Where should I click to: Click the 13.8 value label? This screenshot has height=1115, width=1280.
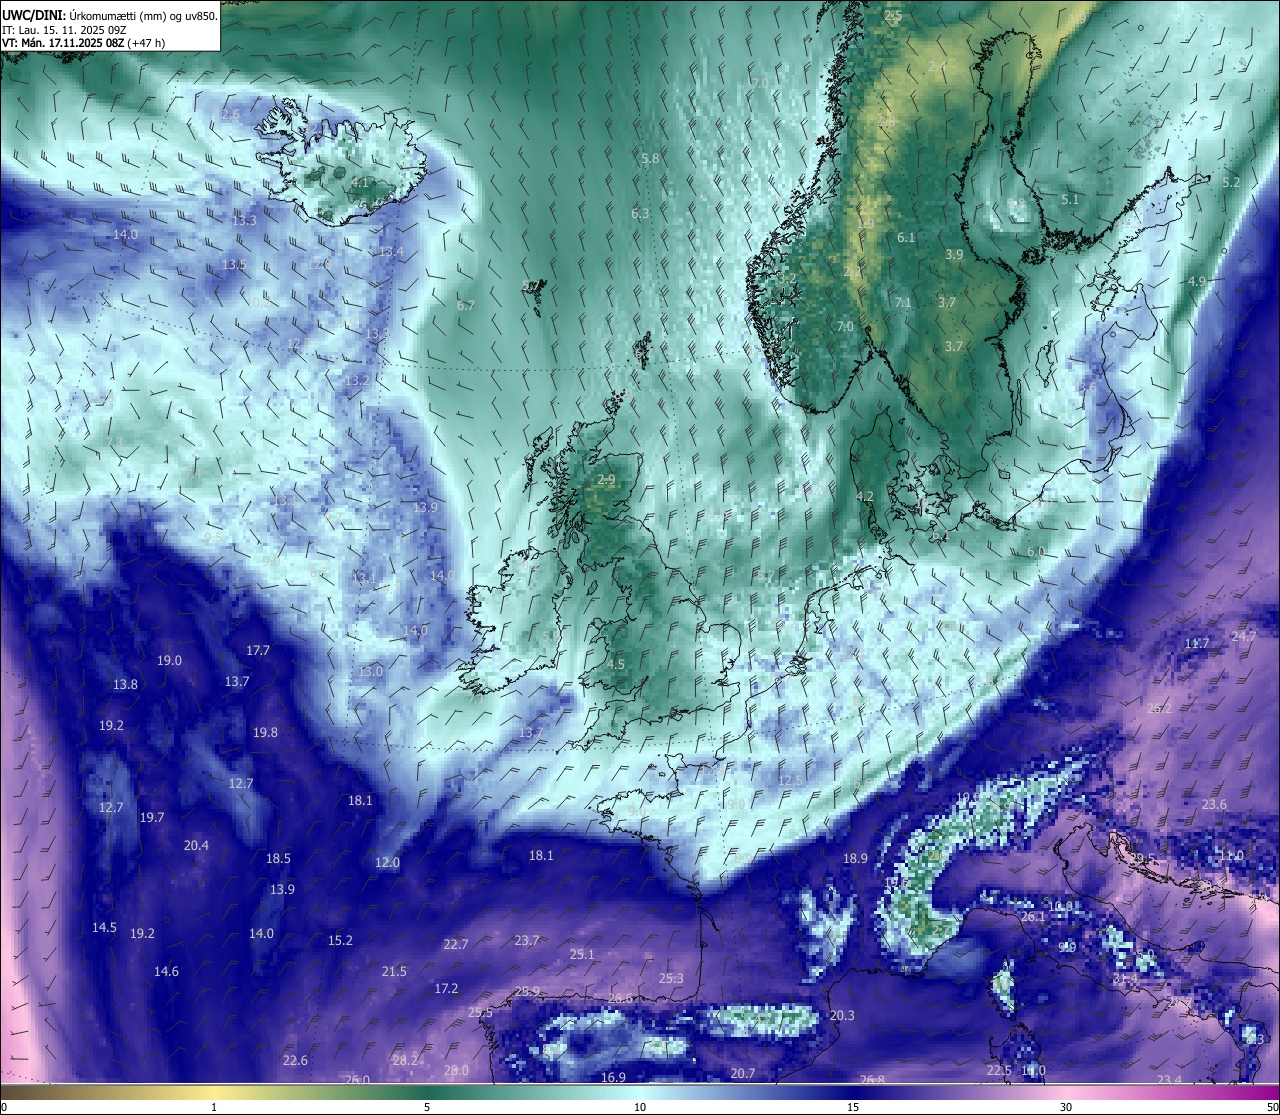point(125,685)
